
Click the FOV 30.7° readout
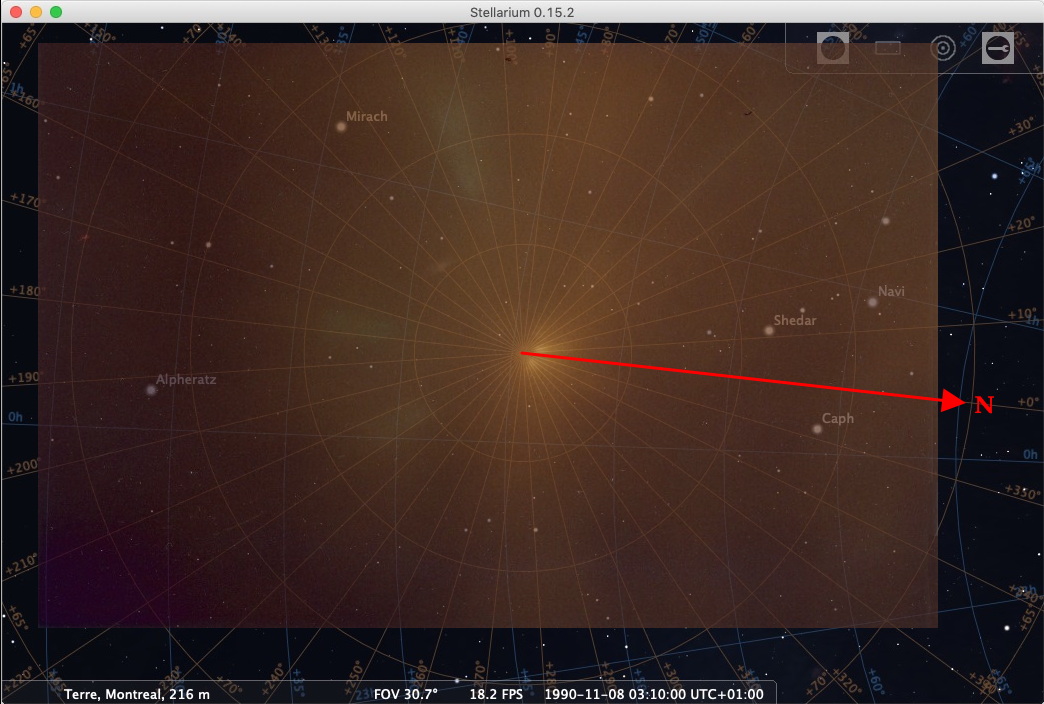click(405, 694)
